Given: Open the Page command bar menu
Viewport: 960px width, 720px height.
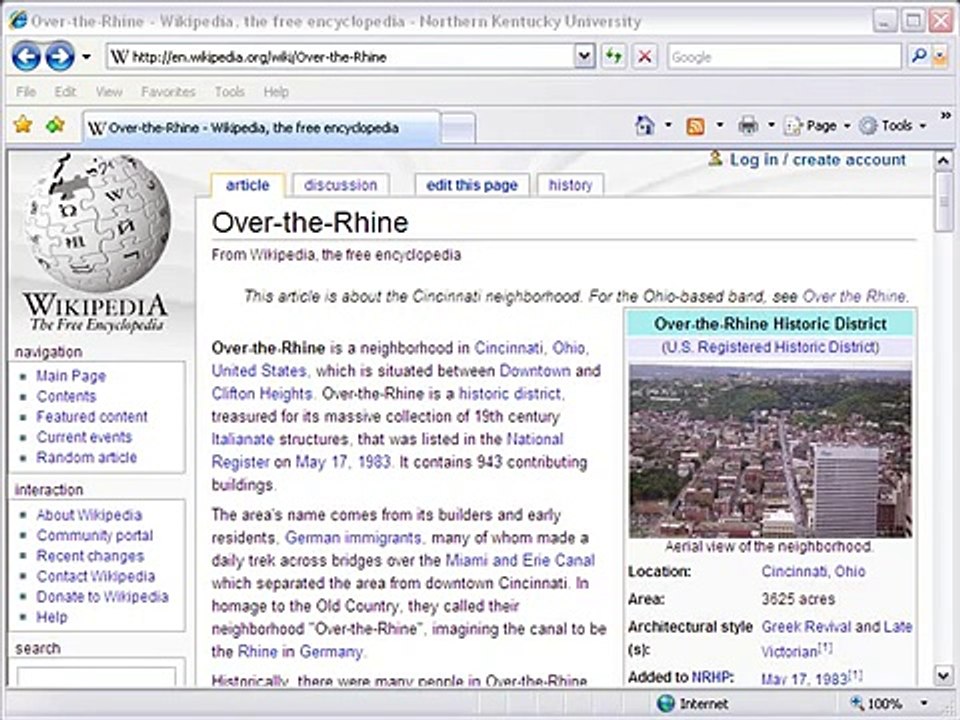Looking at the screenshot, I should point(817,126).
